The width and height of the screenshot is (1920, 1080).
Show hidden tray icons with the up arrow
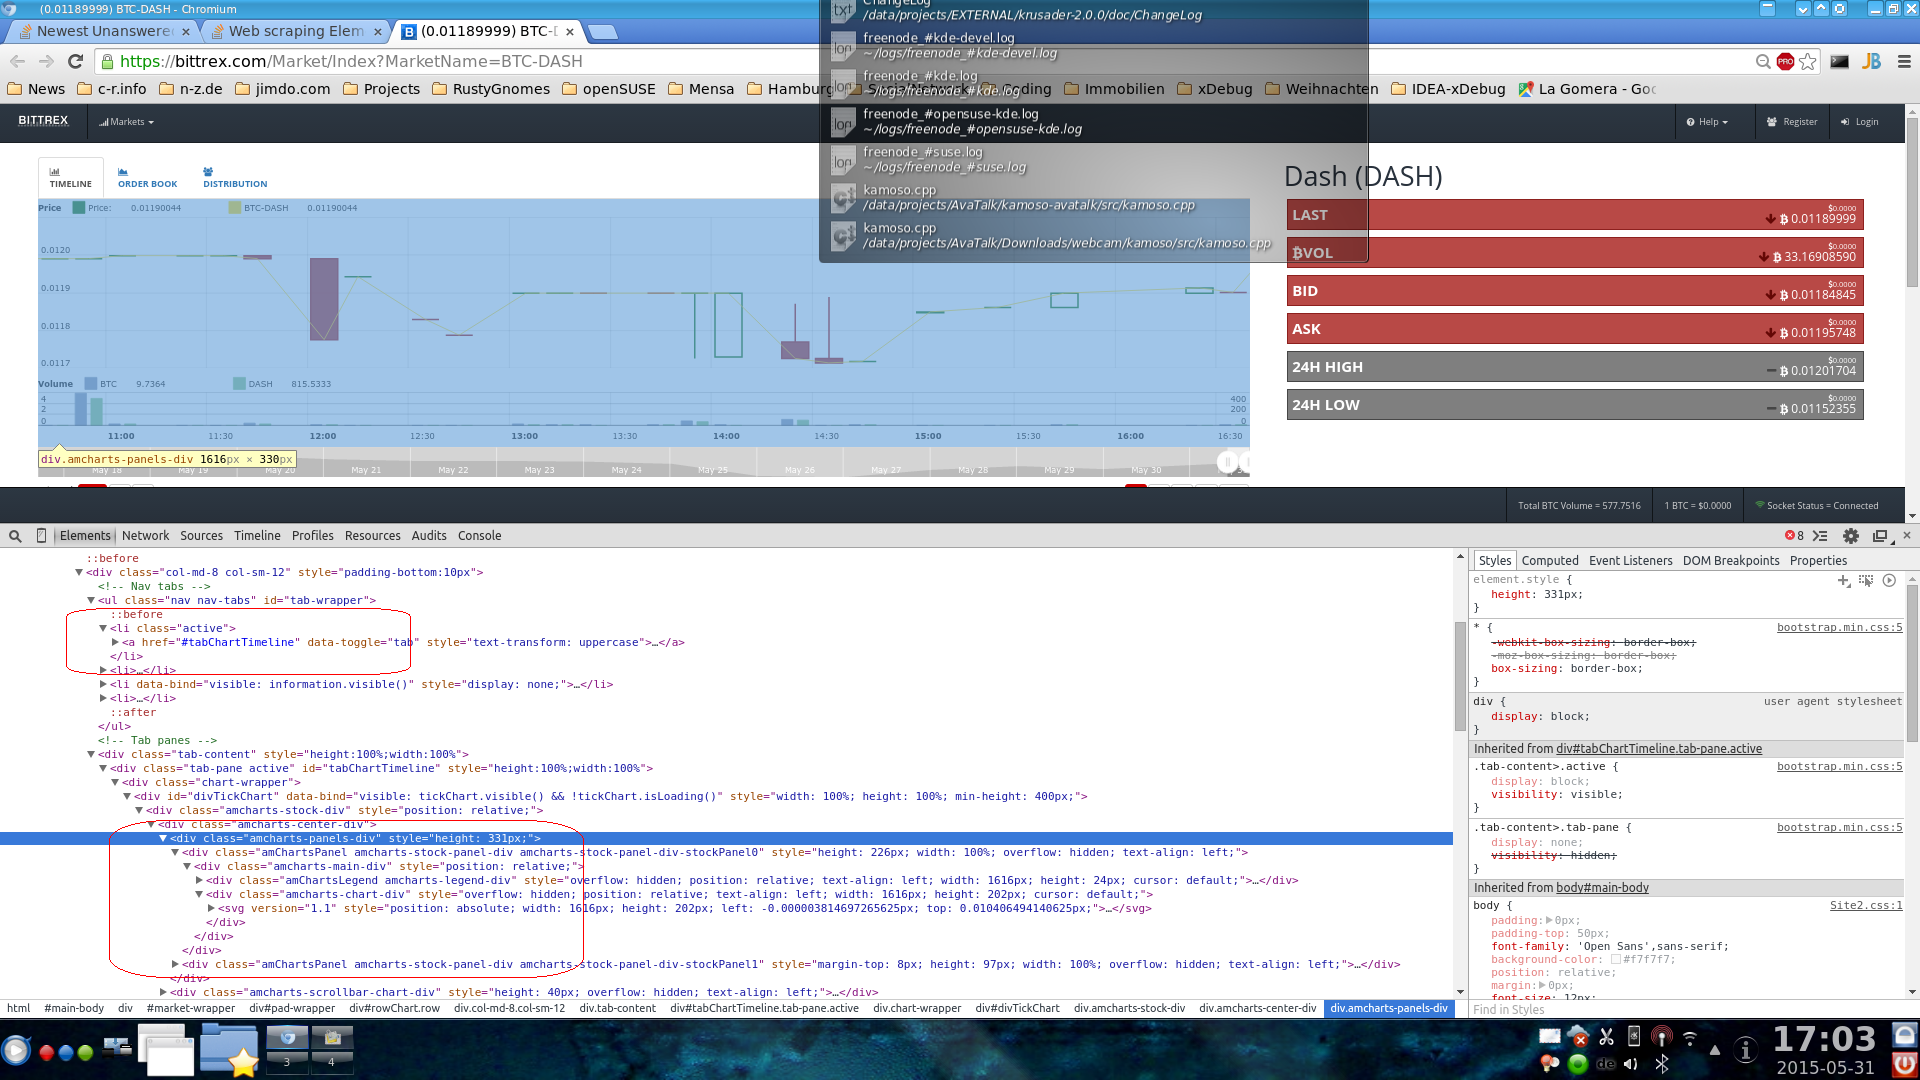pyautogui.click(x=1715, y=1050)
